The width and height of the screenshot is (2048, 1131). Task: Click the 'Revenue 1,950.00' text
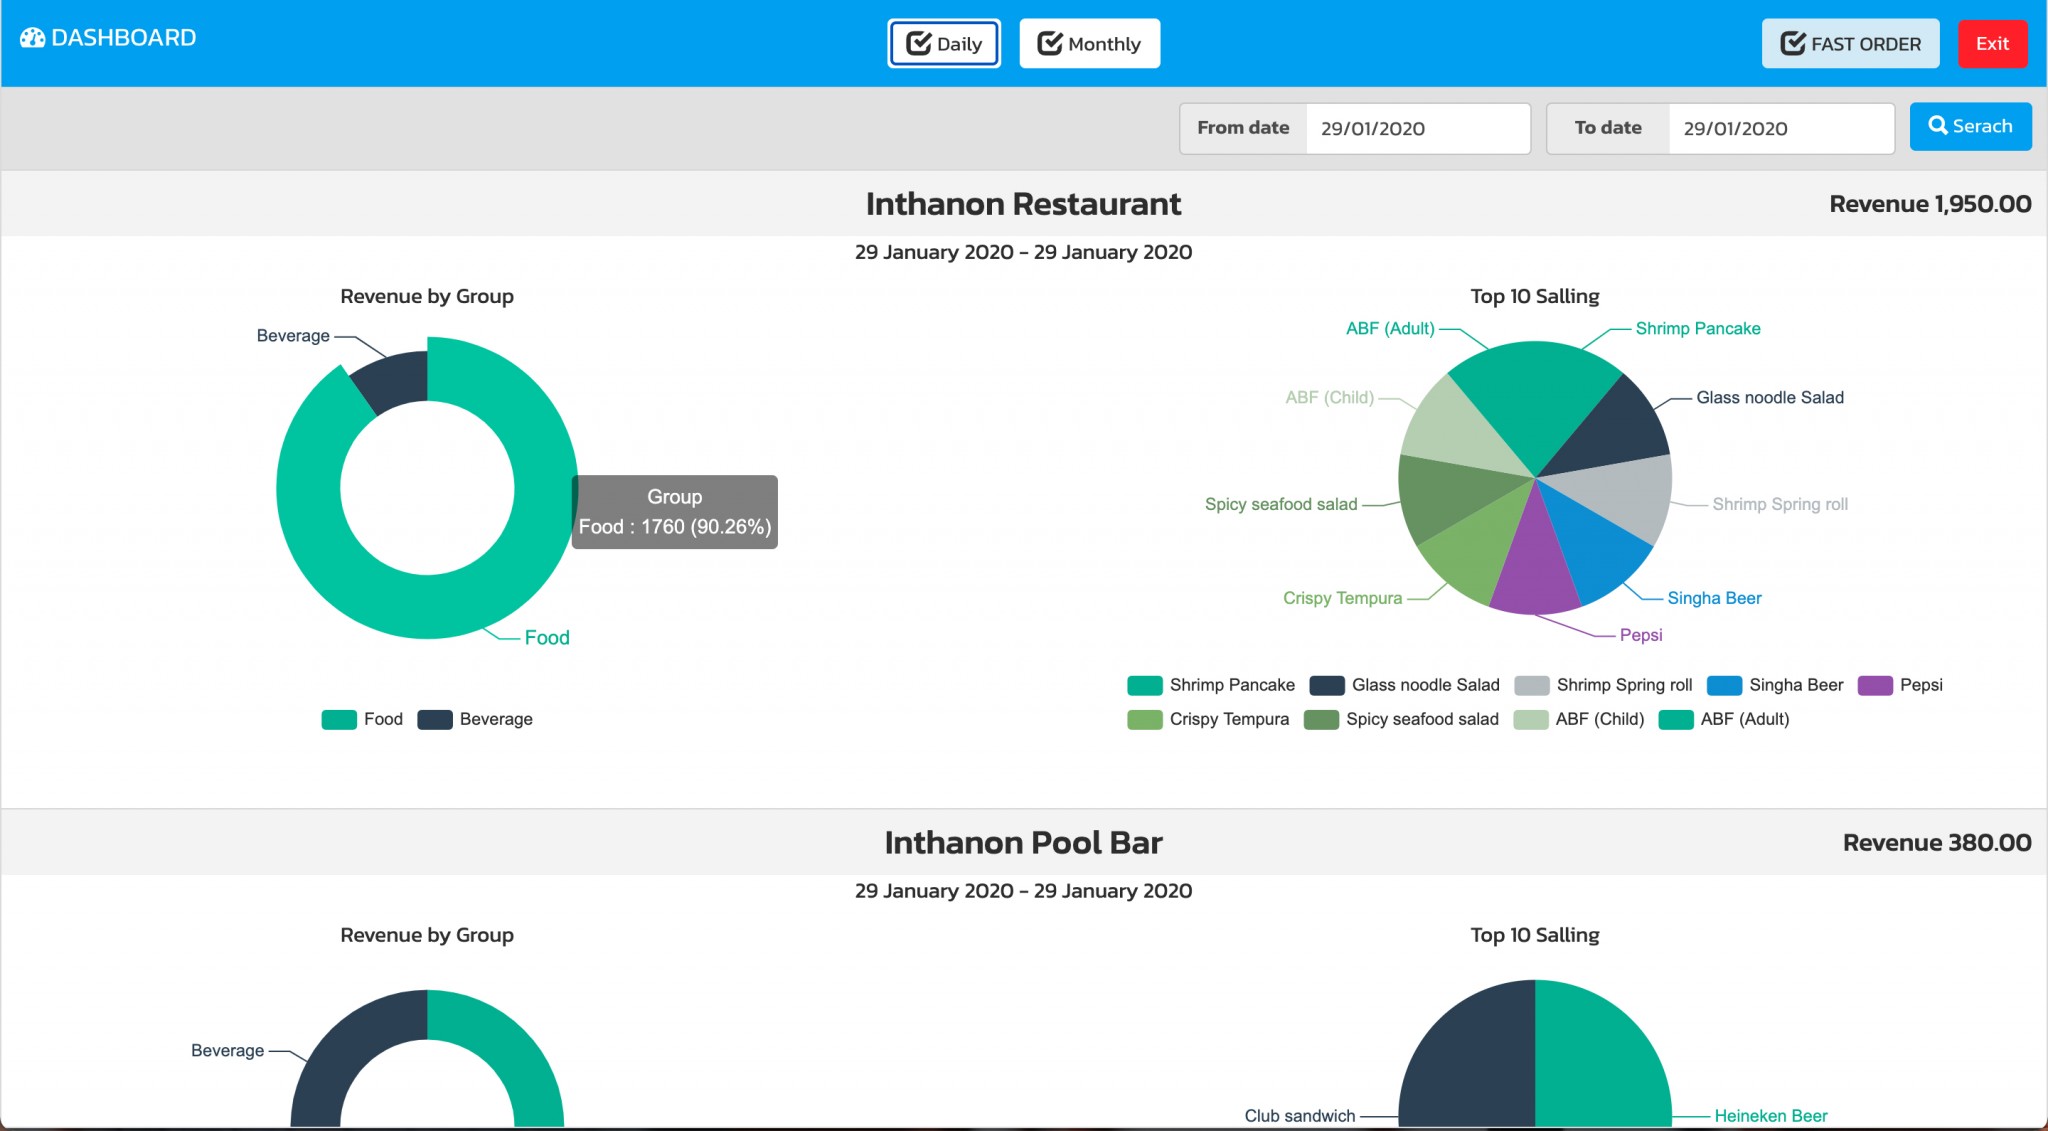tap(1930, 204)
